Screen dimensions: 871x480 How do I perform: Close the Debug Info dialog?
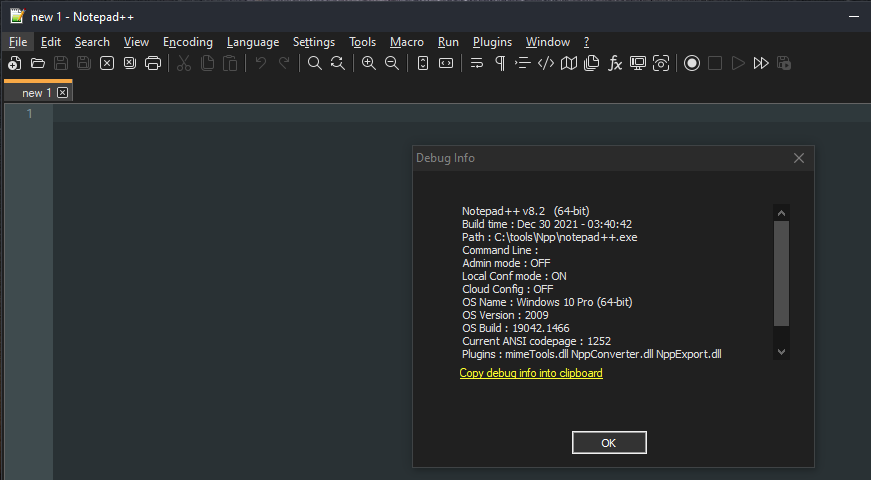pyautogui.click(x=799, y=158)
